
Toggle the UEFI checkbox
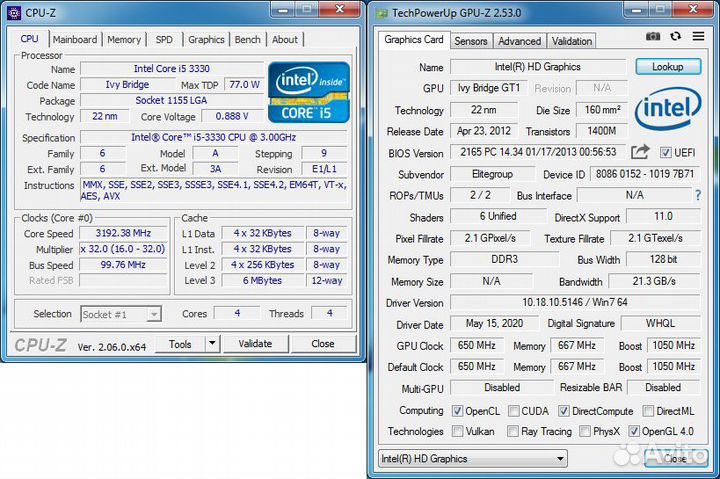point(665,152)
